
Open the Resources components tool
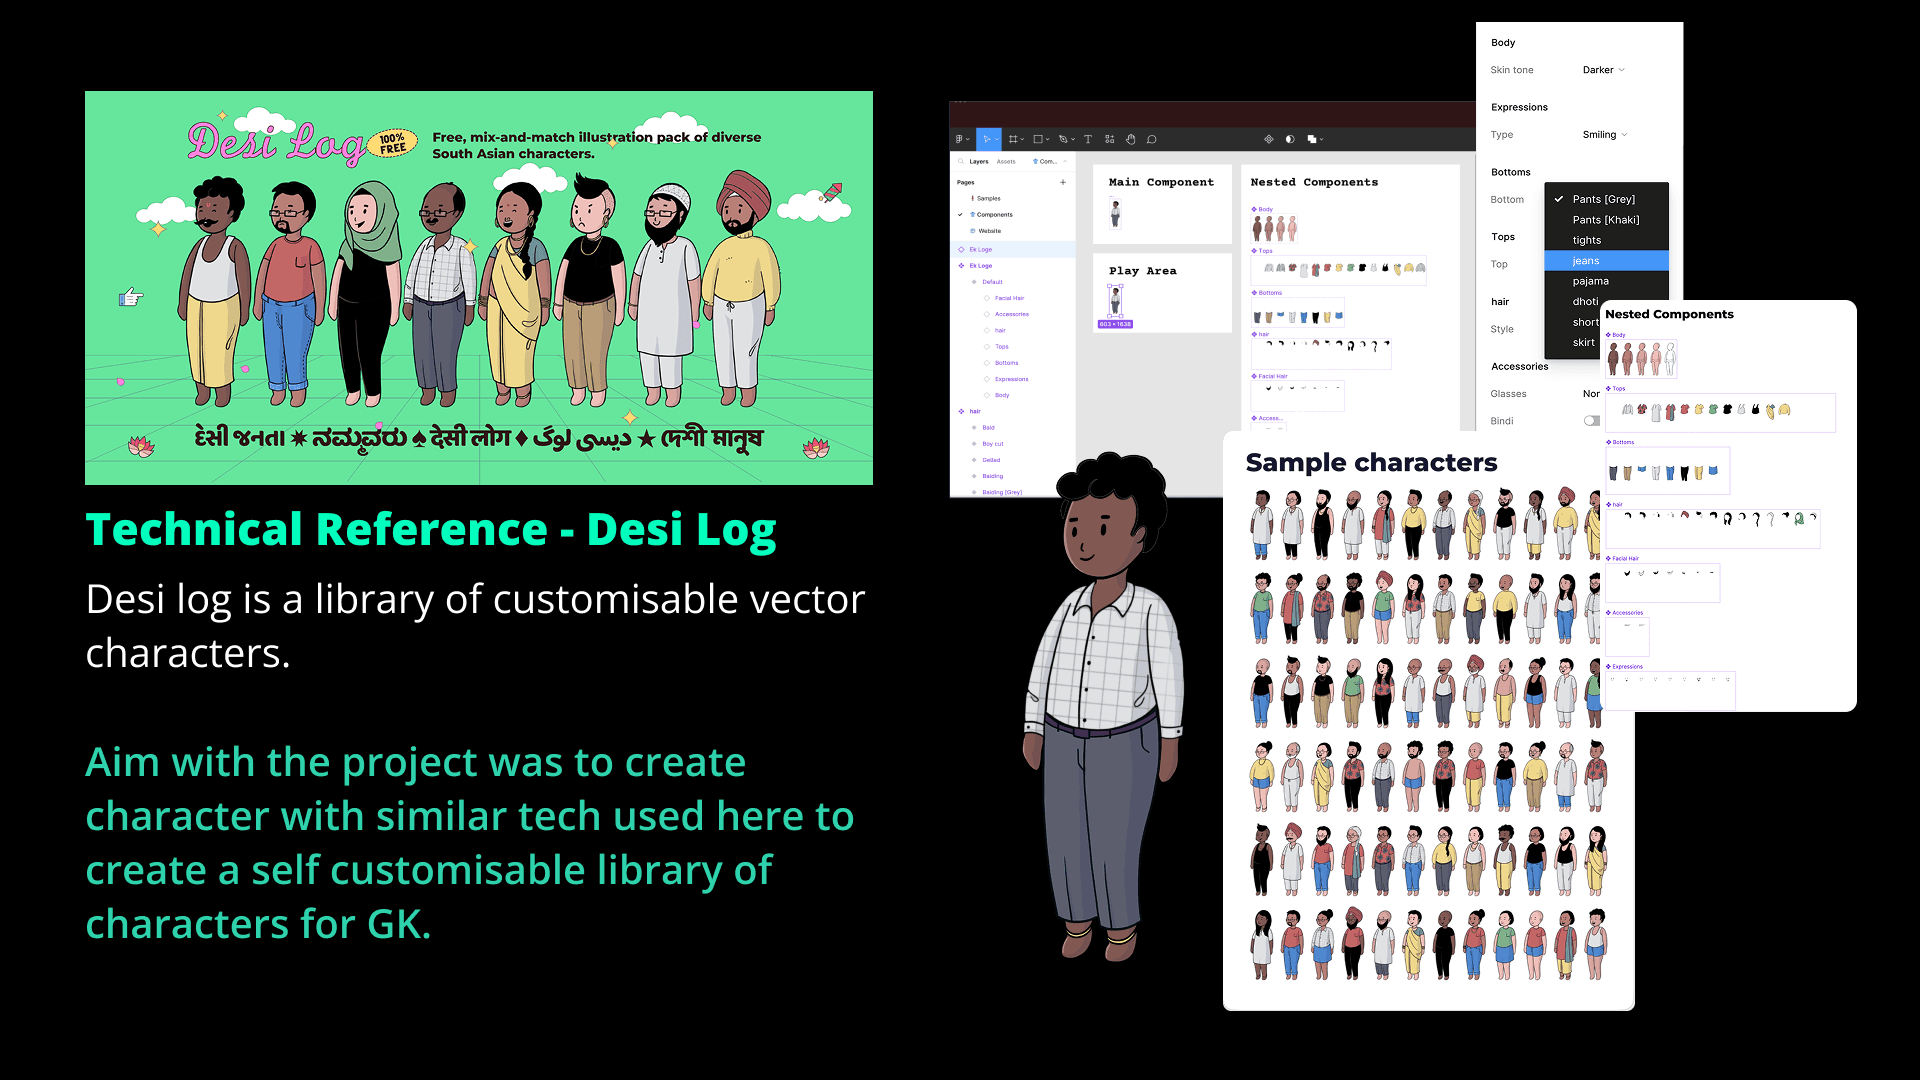pos(1109,139)
